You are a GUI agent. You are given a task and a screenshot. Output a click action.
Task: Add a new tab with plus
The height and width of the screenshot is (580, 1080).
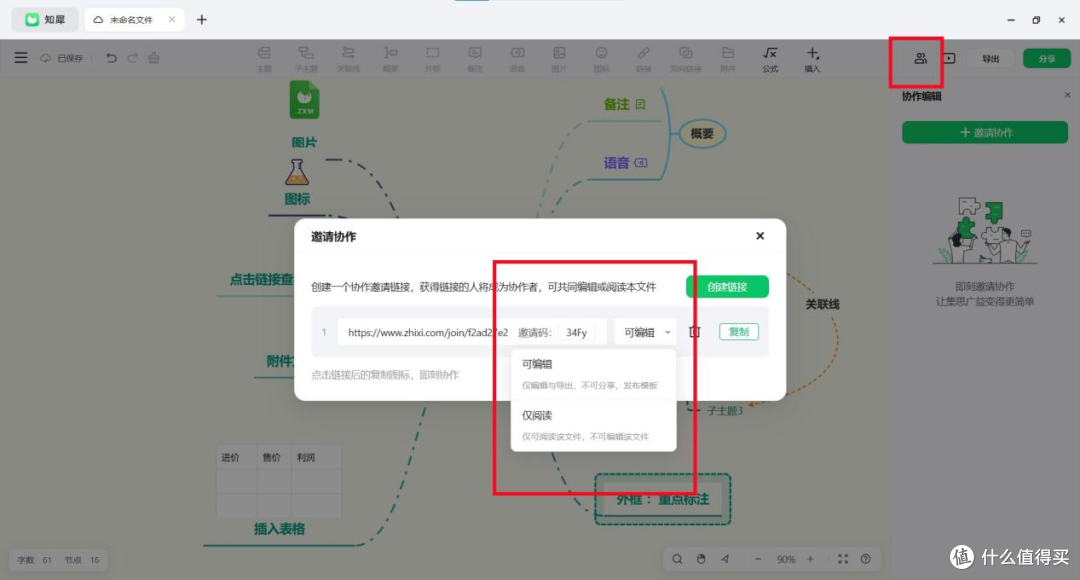pyautogui.click(x=202, y=20)
